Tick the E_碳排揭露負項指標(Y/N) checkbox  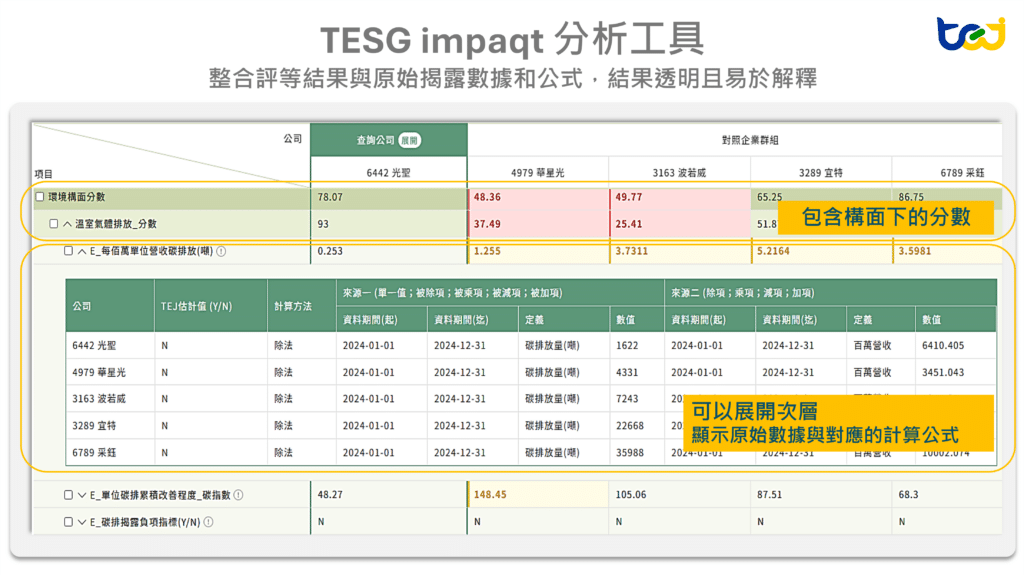point(68,522)
